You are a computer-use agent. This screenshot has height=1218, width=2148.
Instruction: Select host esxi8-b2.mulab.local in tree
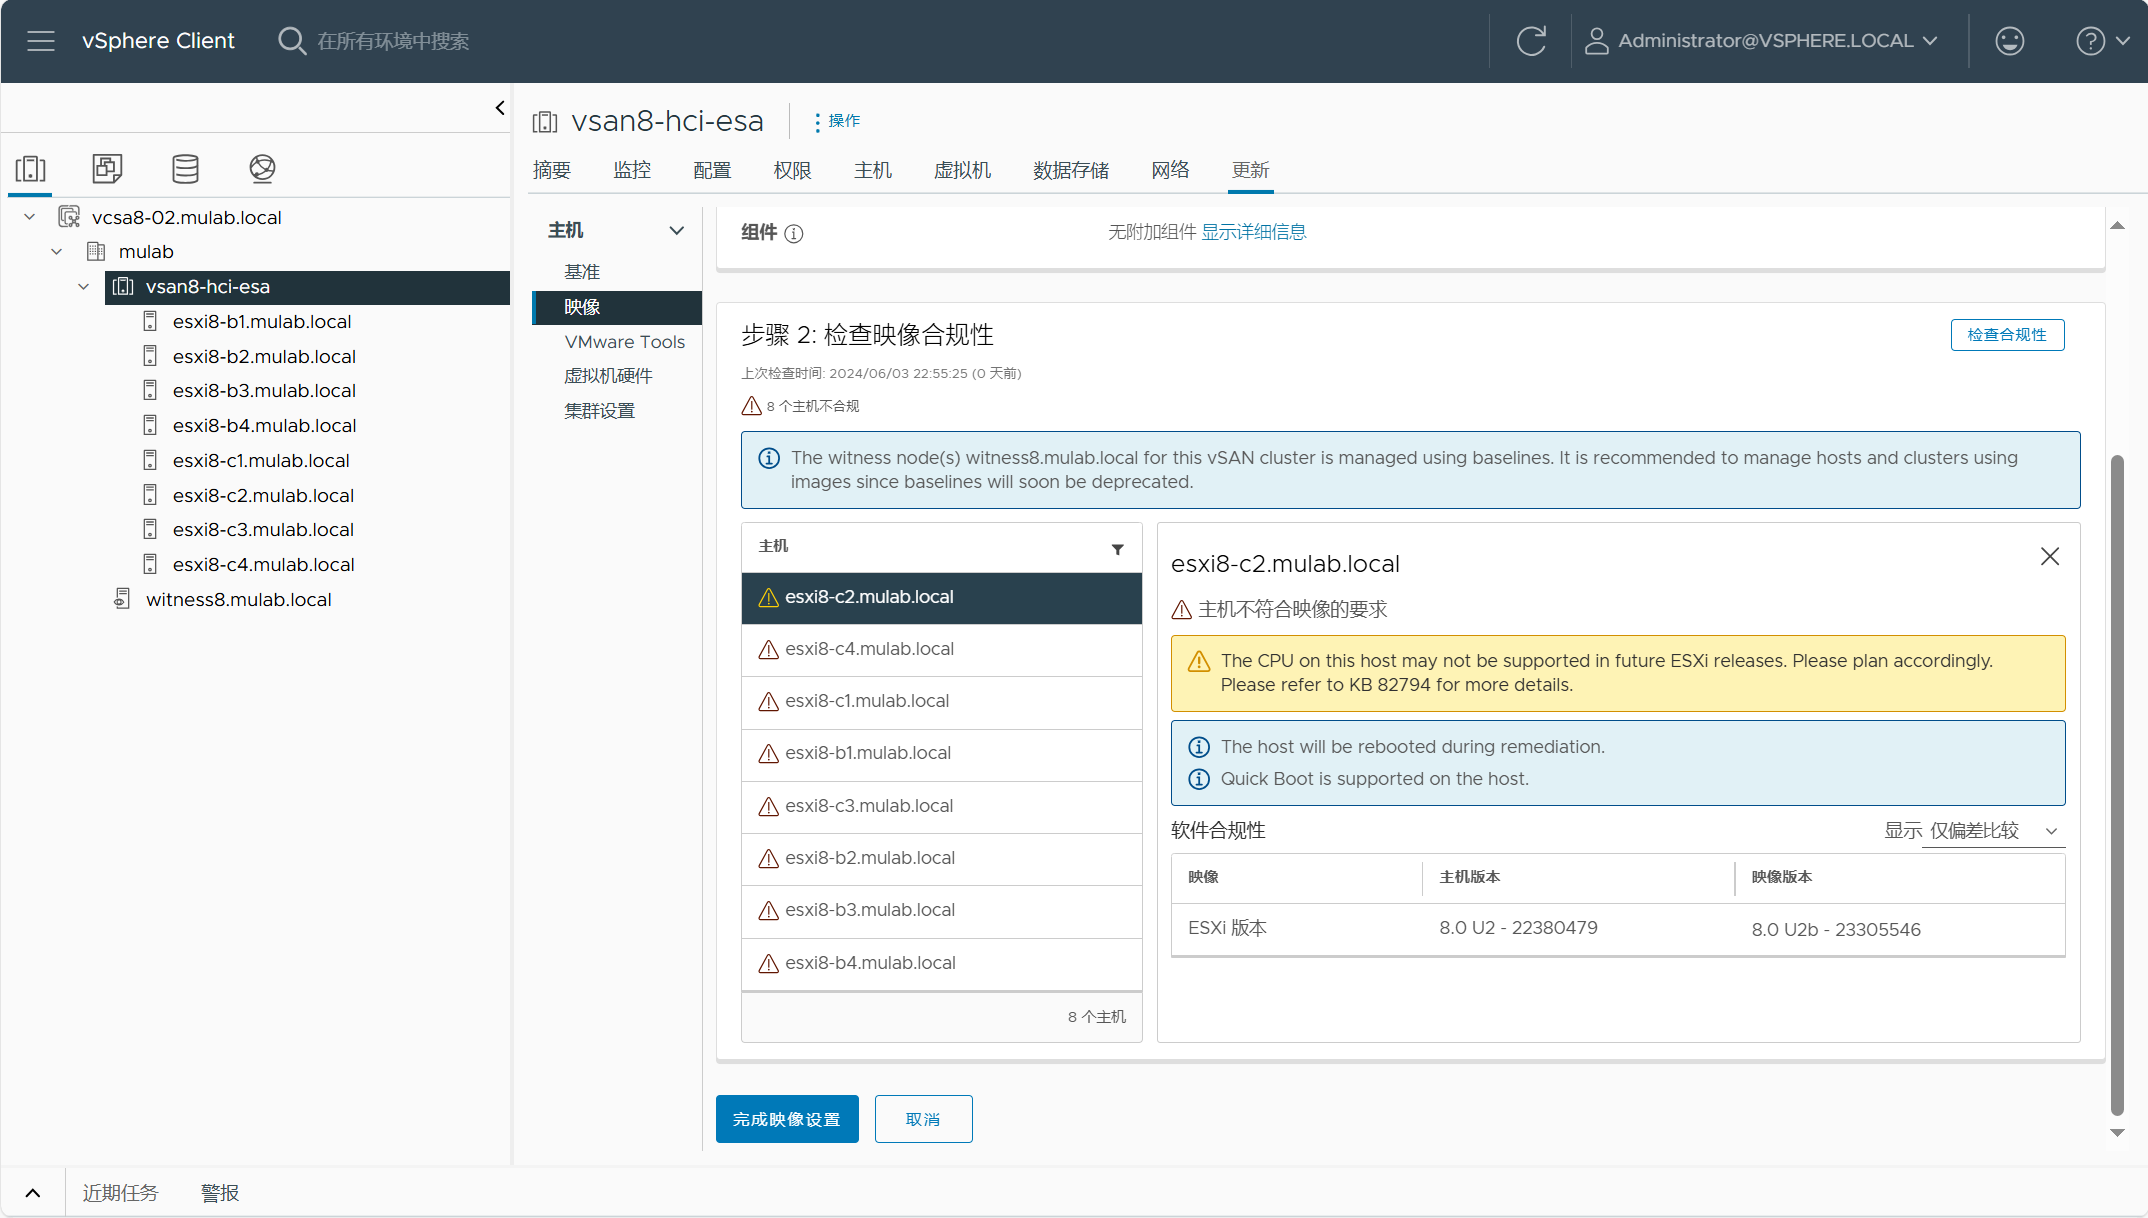264,357
